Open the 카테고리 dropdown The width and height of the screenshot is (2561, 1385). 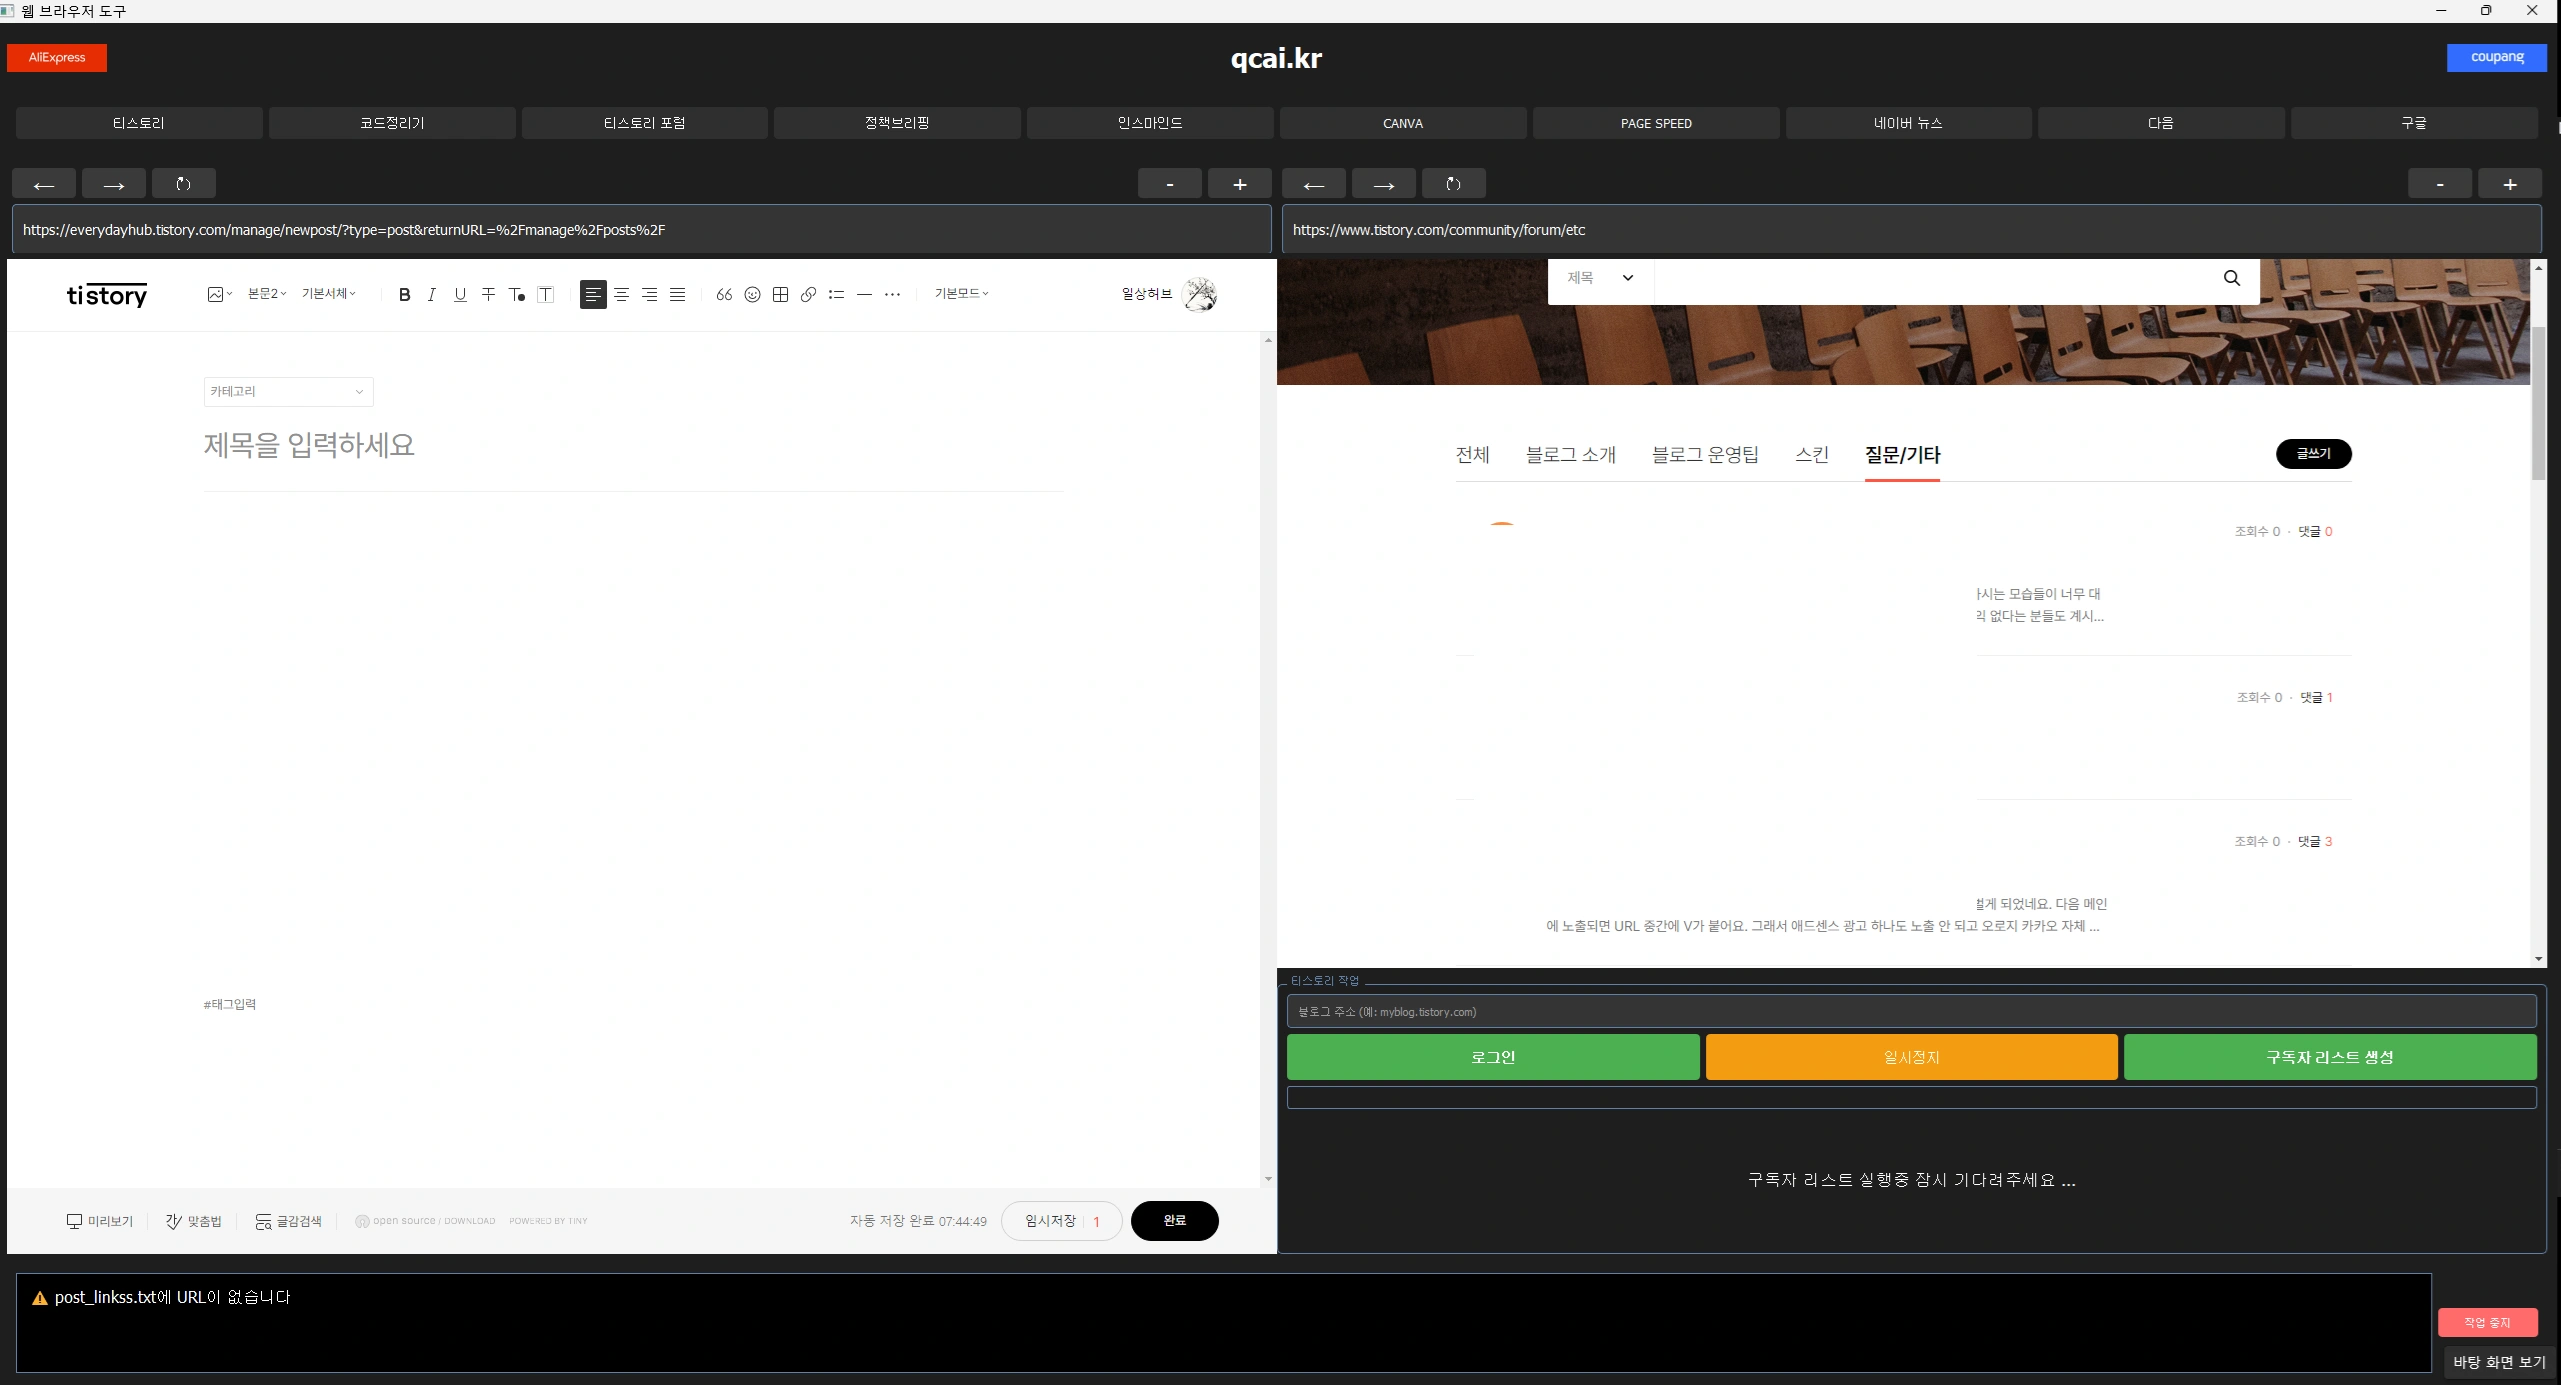[x=288, y=392]
